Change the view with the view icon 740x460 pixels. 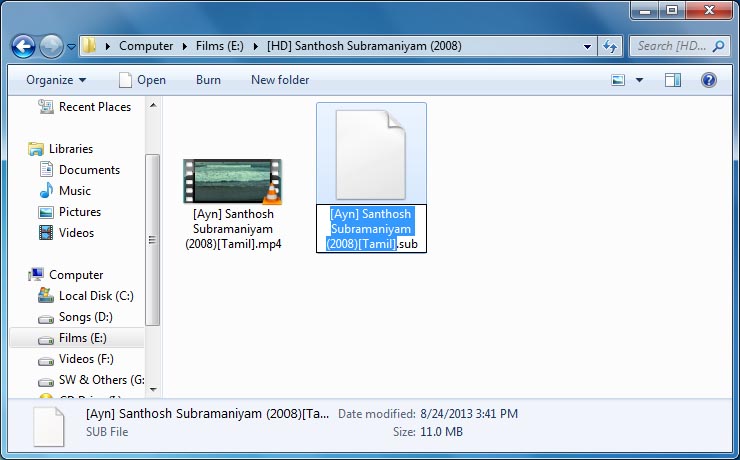(x=618, y=80)
